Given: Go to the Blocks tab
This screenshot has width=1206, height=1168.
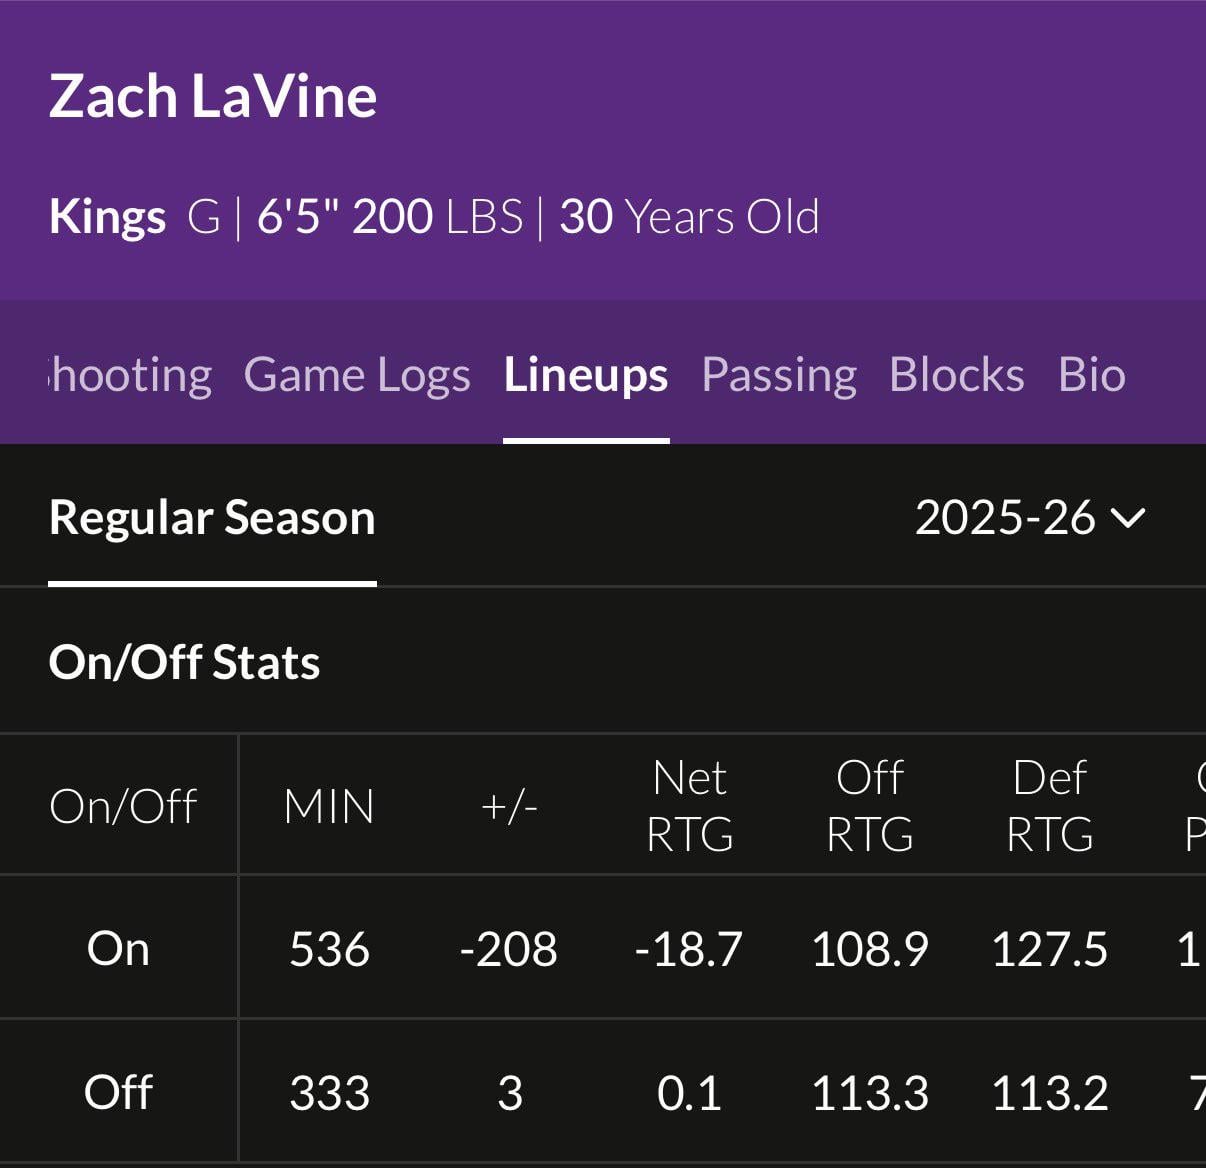Looking at the screenshot, I should pyautogui.click(x=957, y=375).
